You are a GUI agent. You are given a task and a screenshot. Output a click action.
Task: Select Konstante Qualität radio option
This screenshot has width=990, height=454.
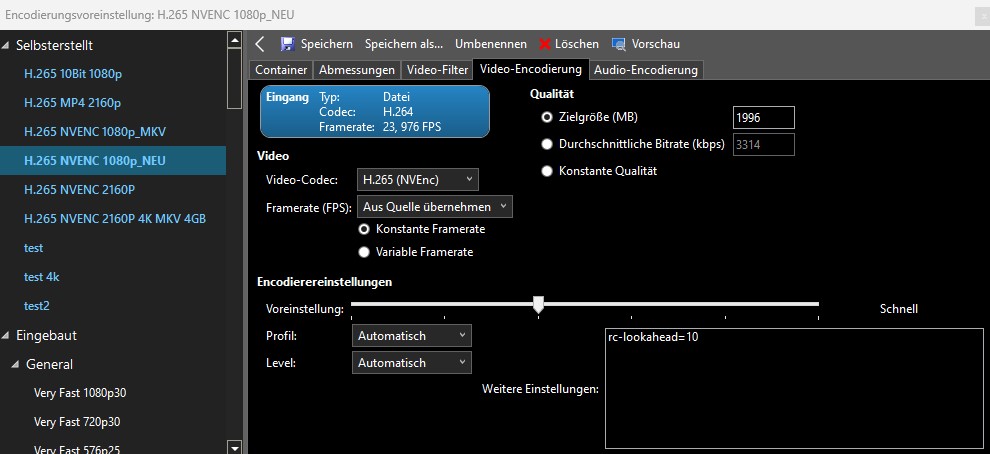tap(547, 171)
